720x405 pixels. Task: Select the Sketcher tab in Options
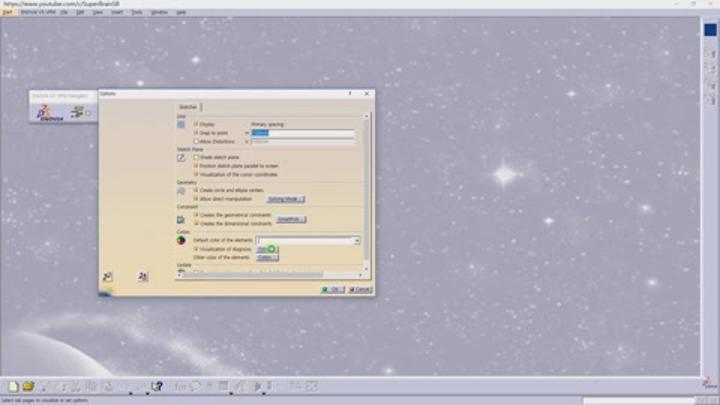click(x=188, y=107)
